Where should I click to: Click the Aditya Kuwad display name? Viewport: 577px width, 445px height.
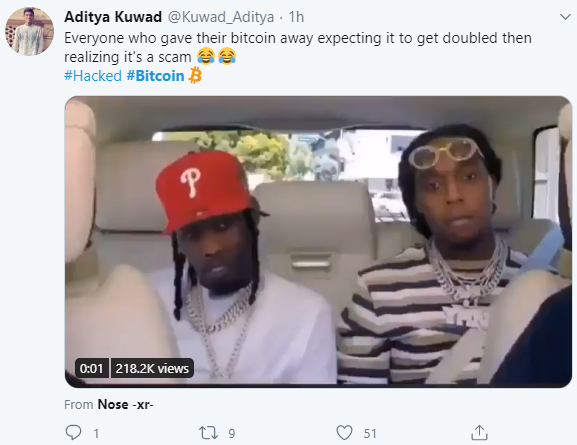click(113, 17)
